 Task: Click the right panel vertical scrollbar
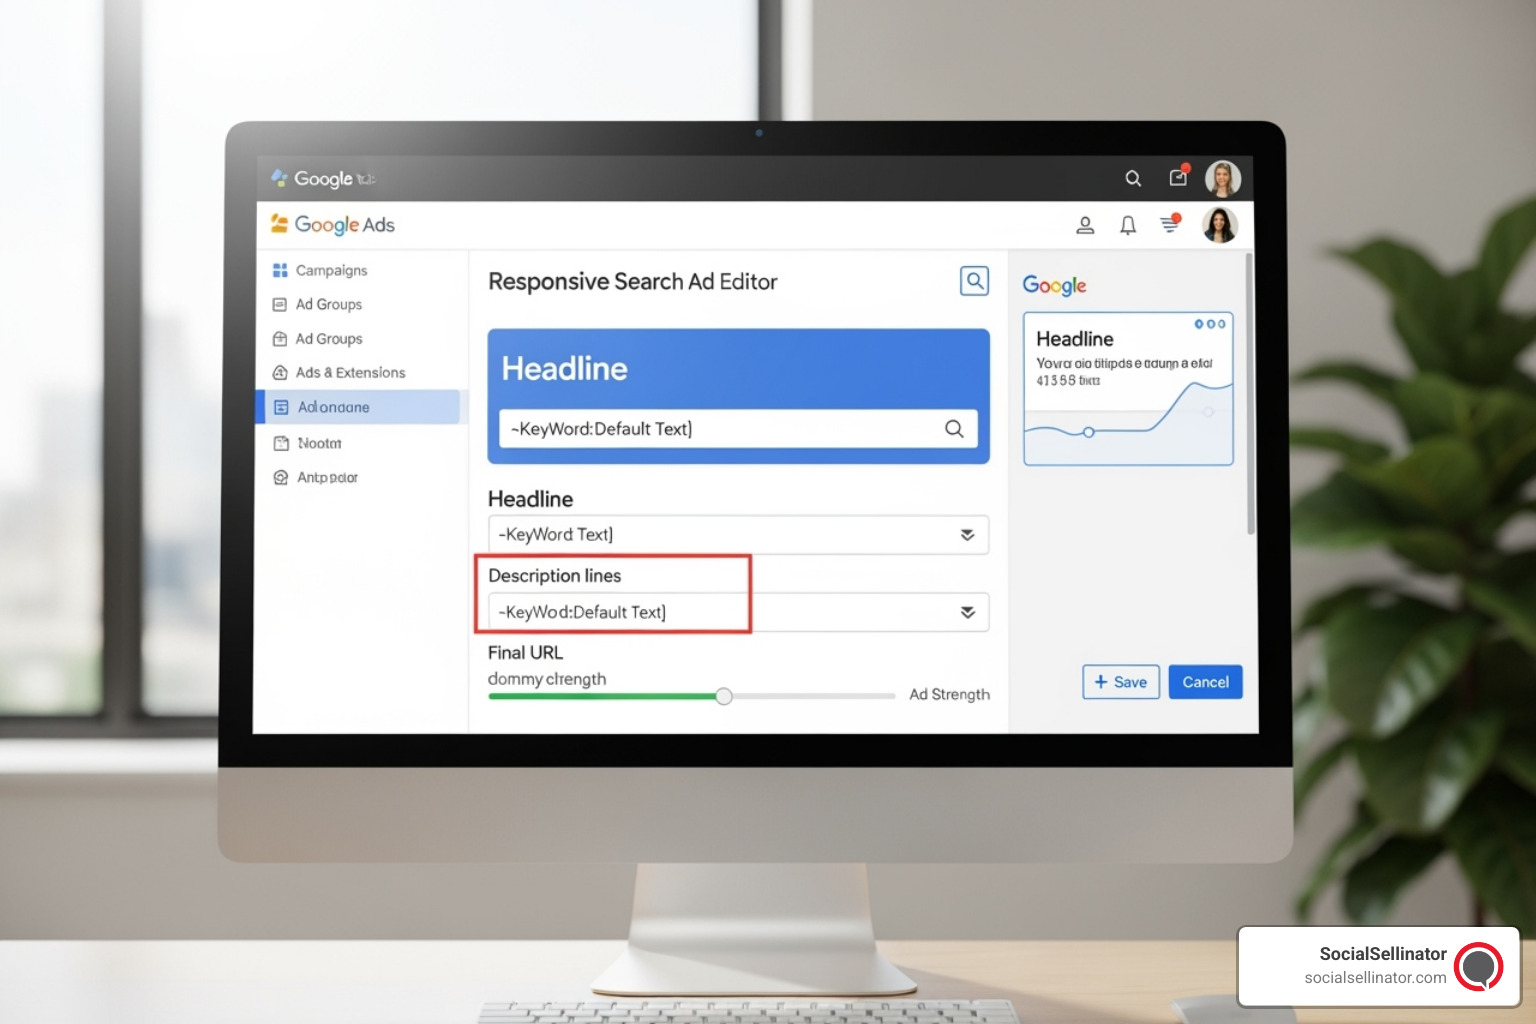pos(1250,394)
